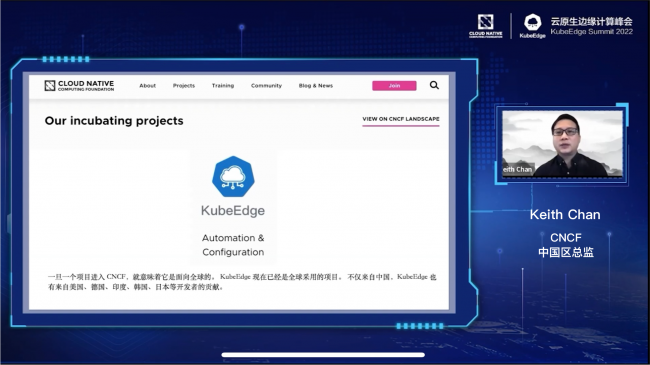Click the search magnifier icon
Screen dimensions: 650x365
(434, 85)
